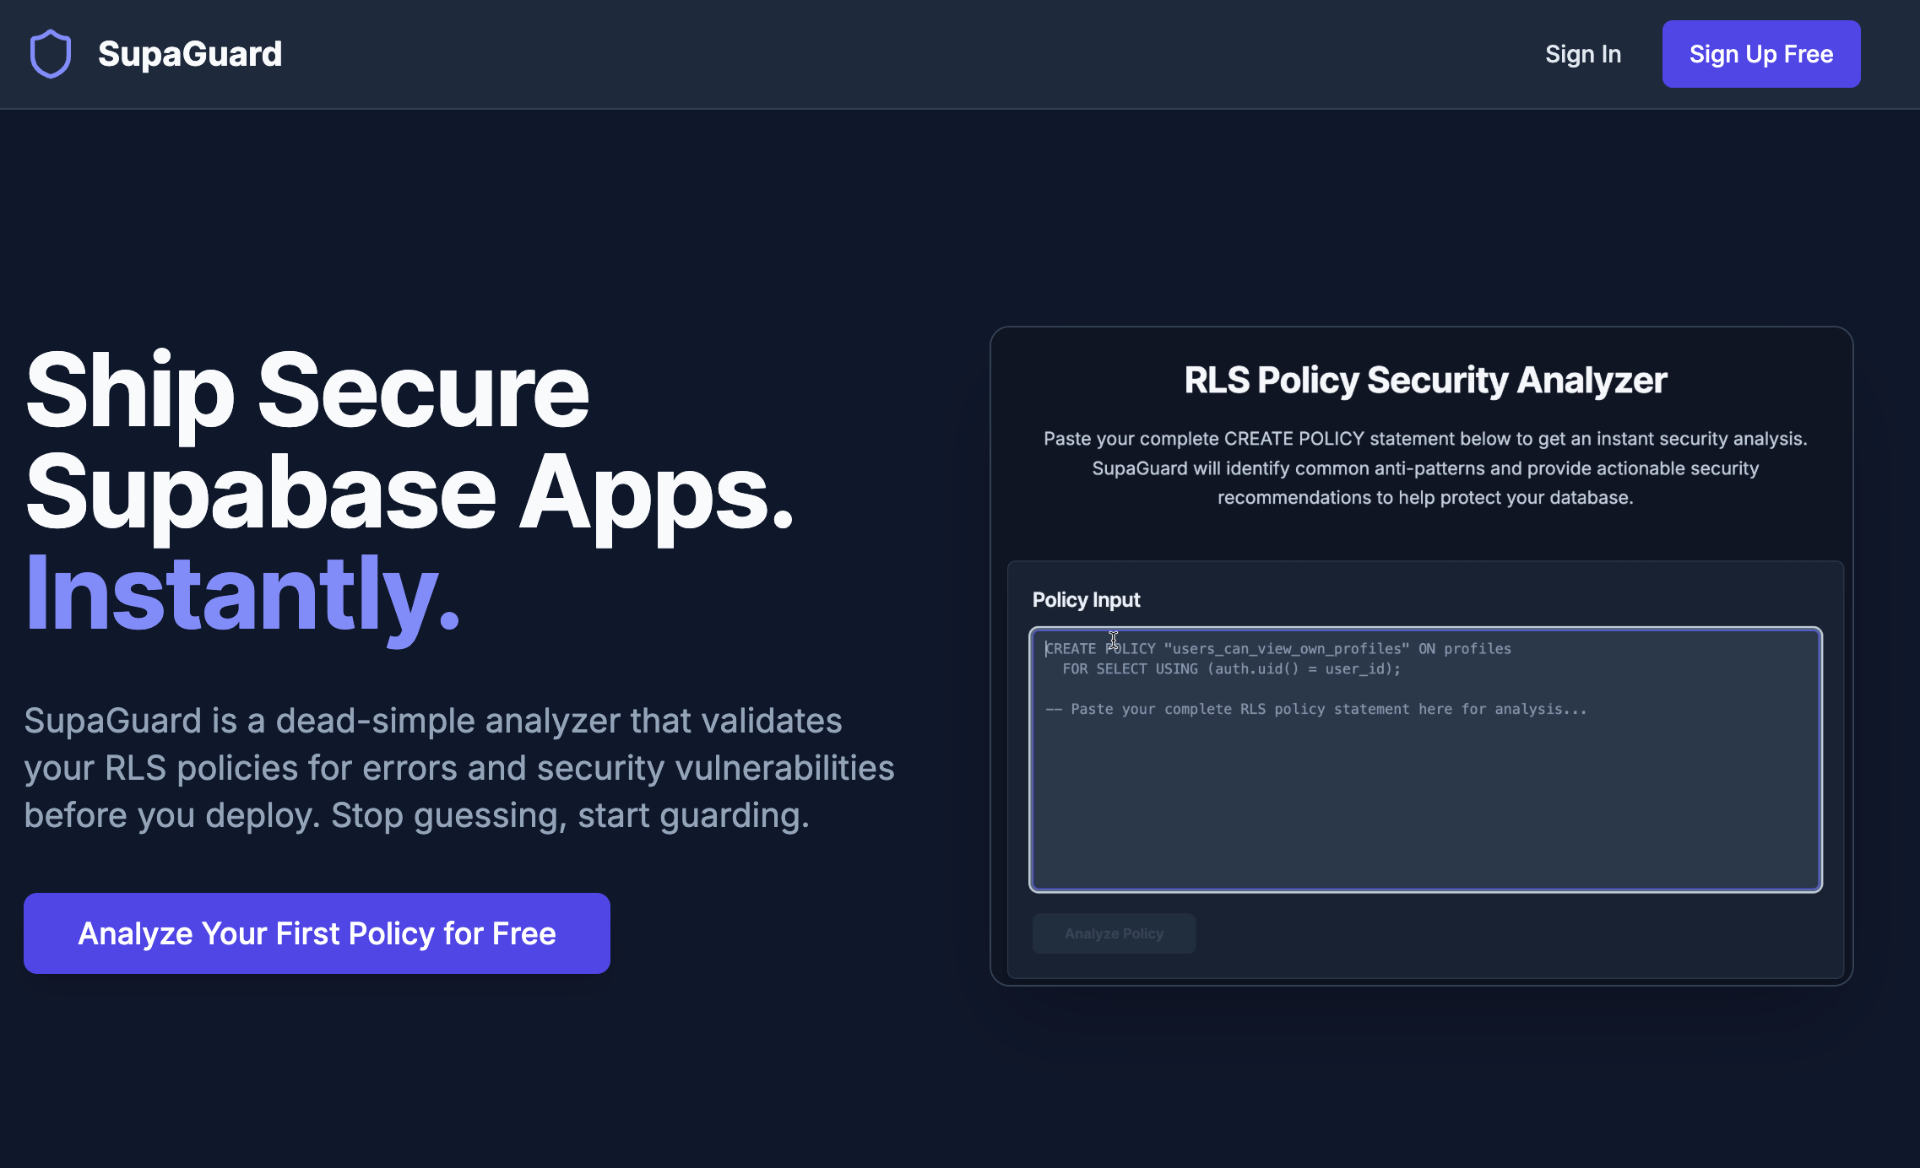Click the SupaGuard brand name
This screenshot has height=1168, width=1920.
(190, 54)
